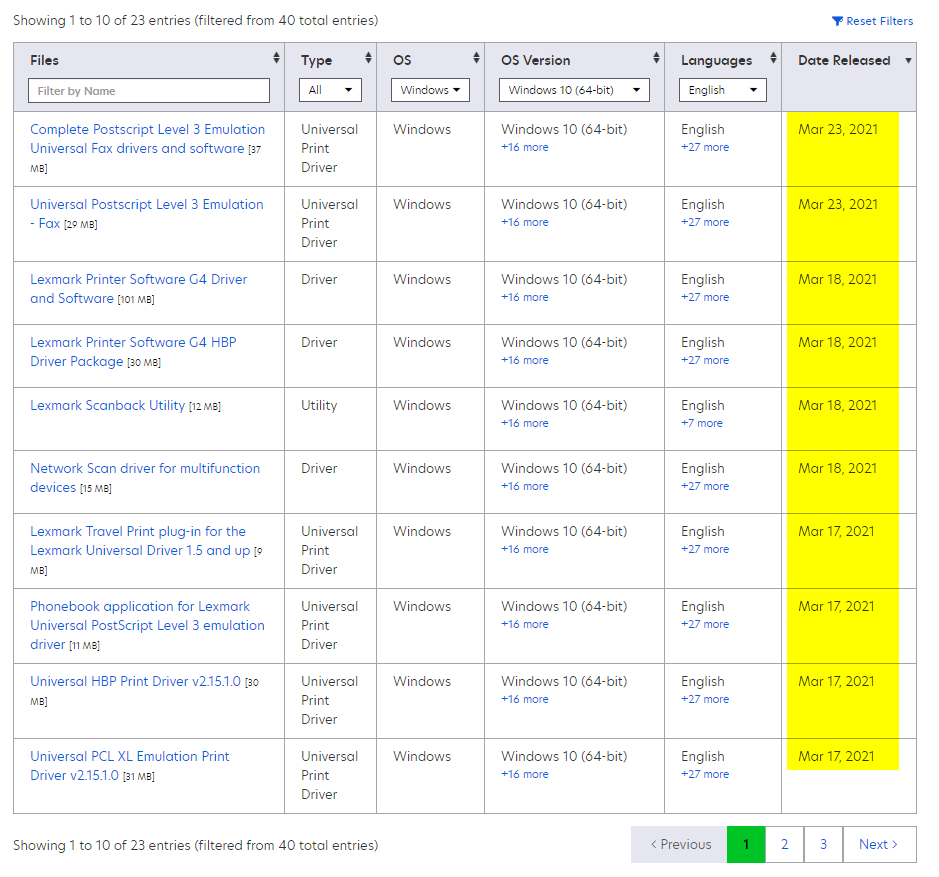Sort by OS column sort arrows
The height and width of the screenshot is (877, 939).
point(476,59)
